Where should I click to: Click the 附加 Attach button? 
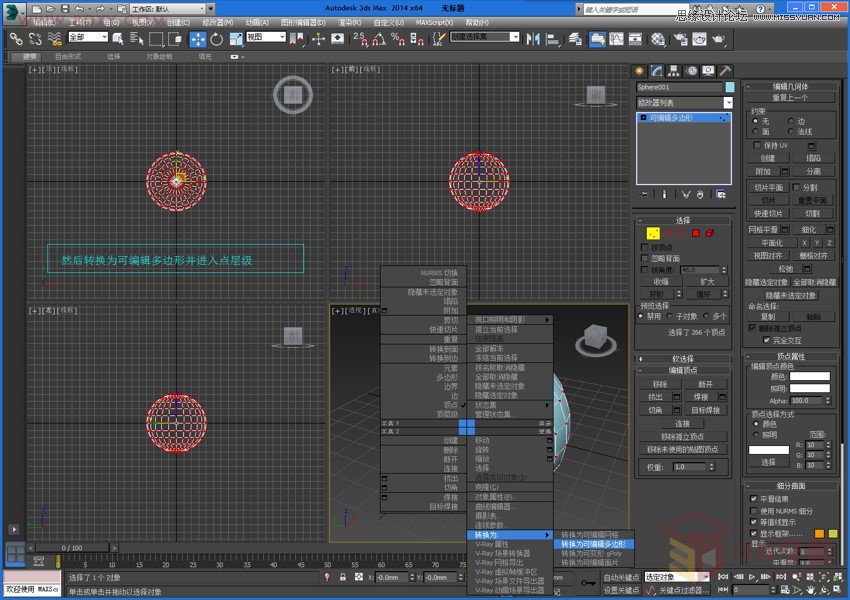764,171
